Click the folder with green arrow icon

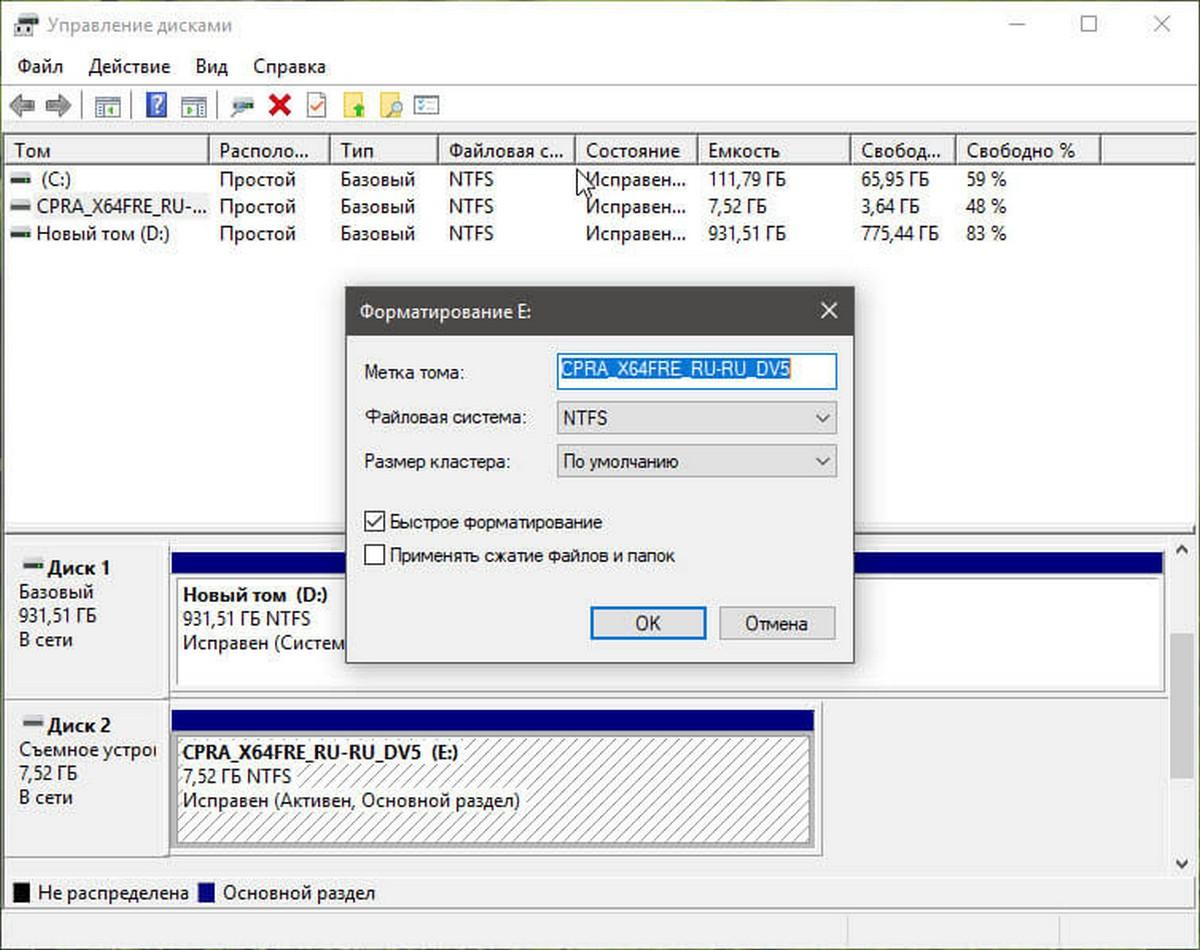354,105
